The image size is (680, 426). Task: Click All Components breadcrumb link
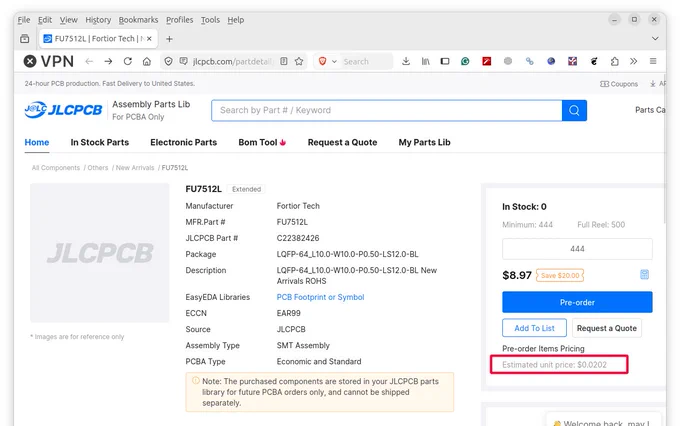(56, 168)
